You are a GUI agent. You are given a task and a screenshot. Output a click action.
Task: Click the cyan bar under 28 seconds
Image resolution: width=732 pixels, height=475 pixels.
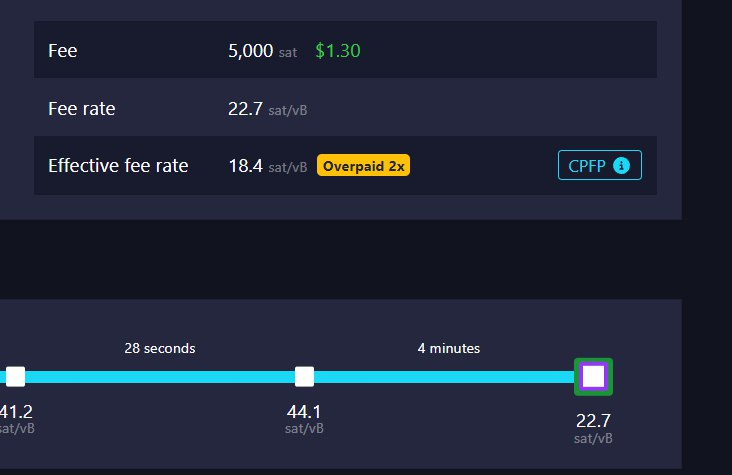click(x=160, y=377)
